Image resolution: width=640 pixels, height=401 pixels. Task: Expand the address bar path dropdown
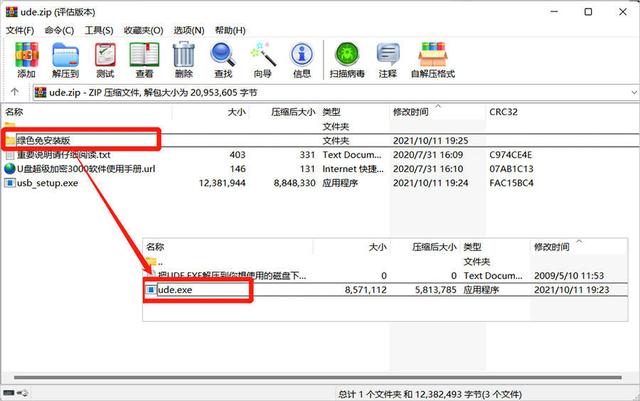(x=634, y=93)
